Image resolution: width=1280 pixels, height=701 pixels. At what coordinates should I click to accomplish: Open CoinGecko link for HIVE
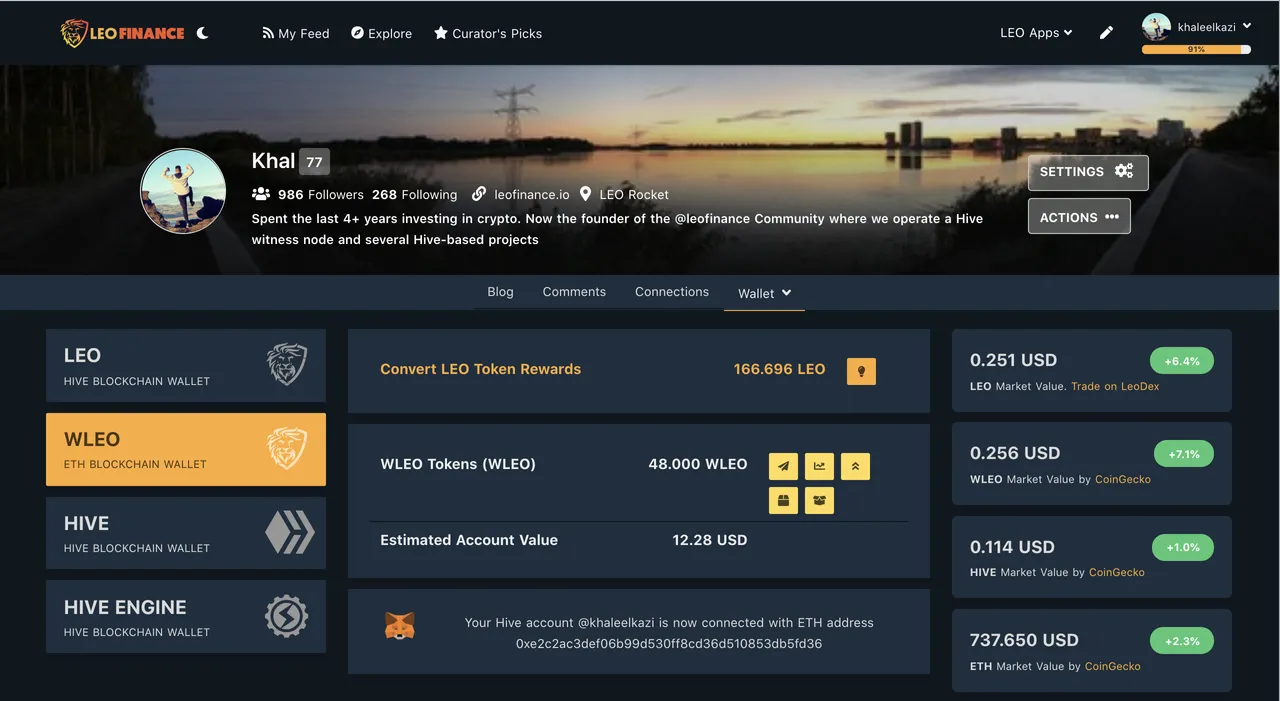[1117, 572]
